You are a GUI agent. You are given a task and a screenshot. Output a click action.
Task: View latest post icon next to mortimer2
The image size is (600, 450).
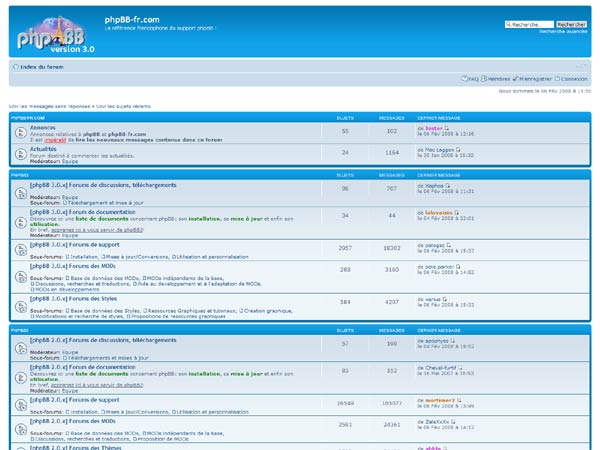(459, 400)
